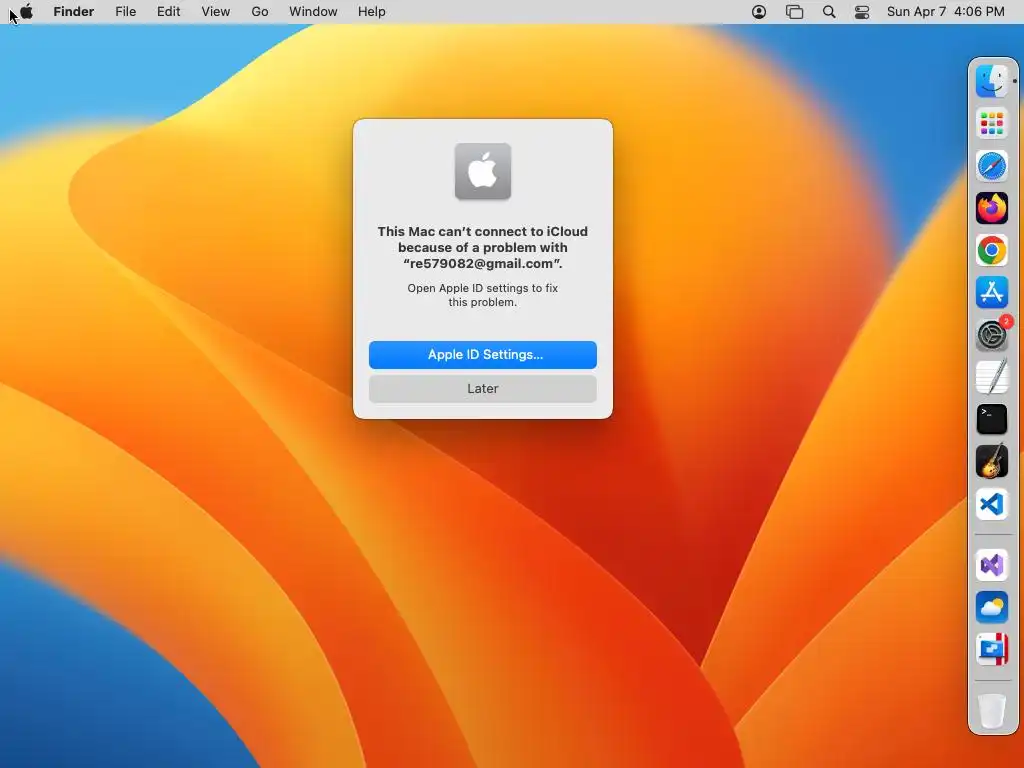Open Launchpad from the Dock
Screen dimensions: 1024x768
coord(992,123)
